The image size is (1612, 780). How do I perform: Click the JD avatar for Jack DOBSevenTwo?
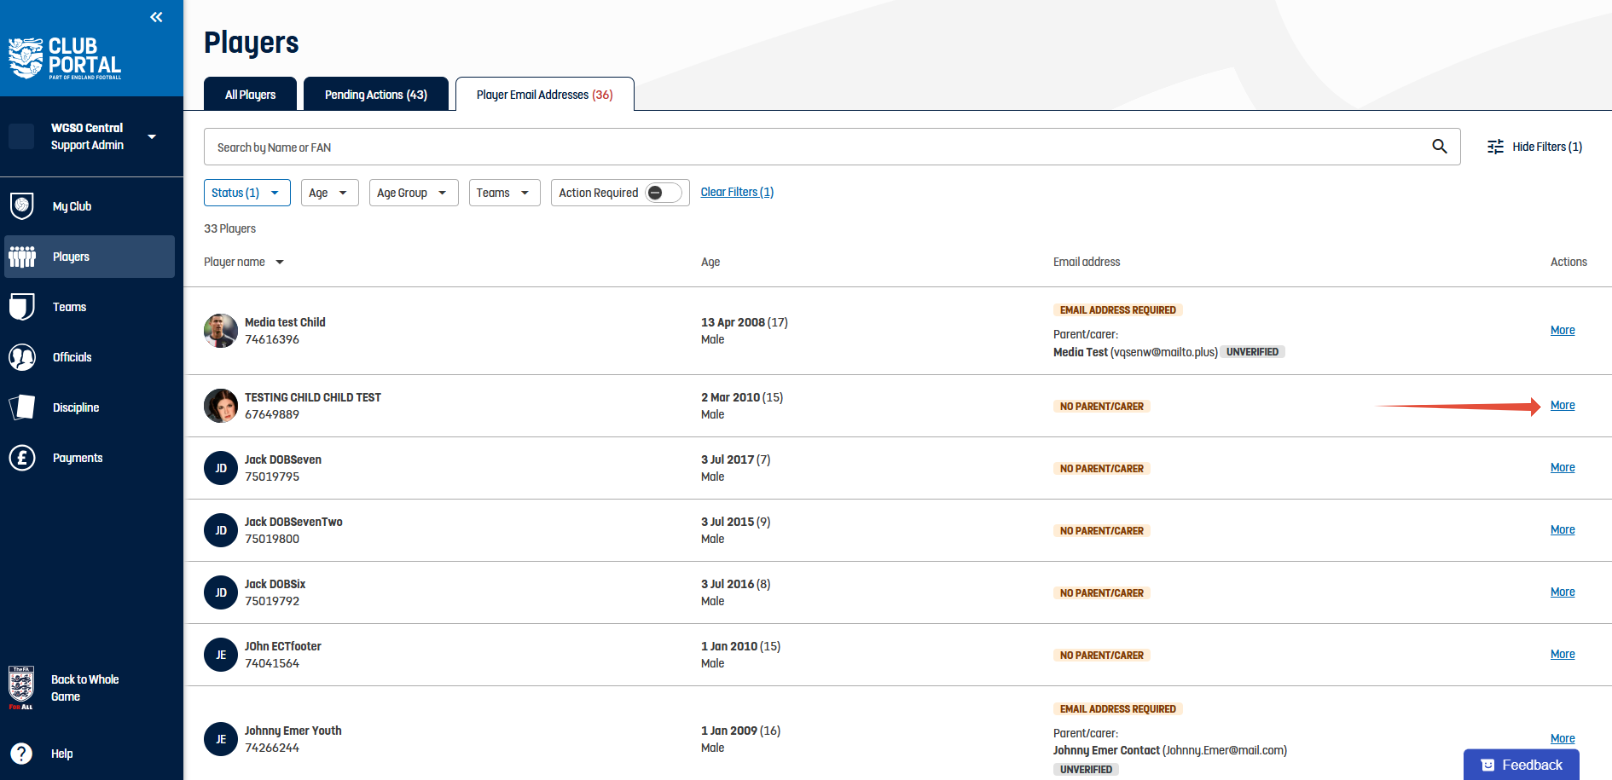[221, 530]
